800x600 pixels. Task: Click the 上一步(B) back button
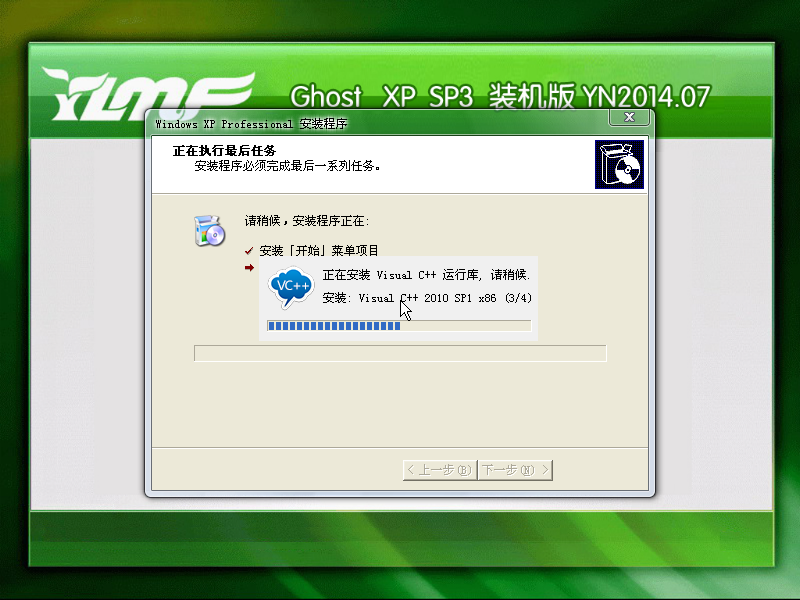coord(440,470)
